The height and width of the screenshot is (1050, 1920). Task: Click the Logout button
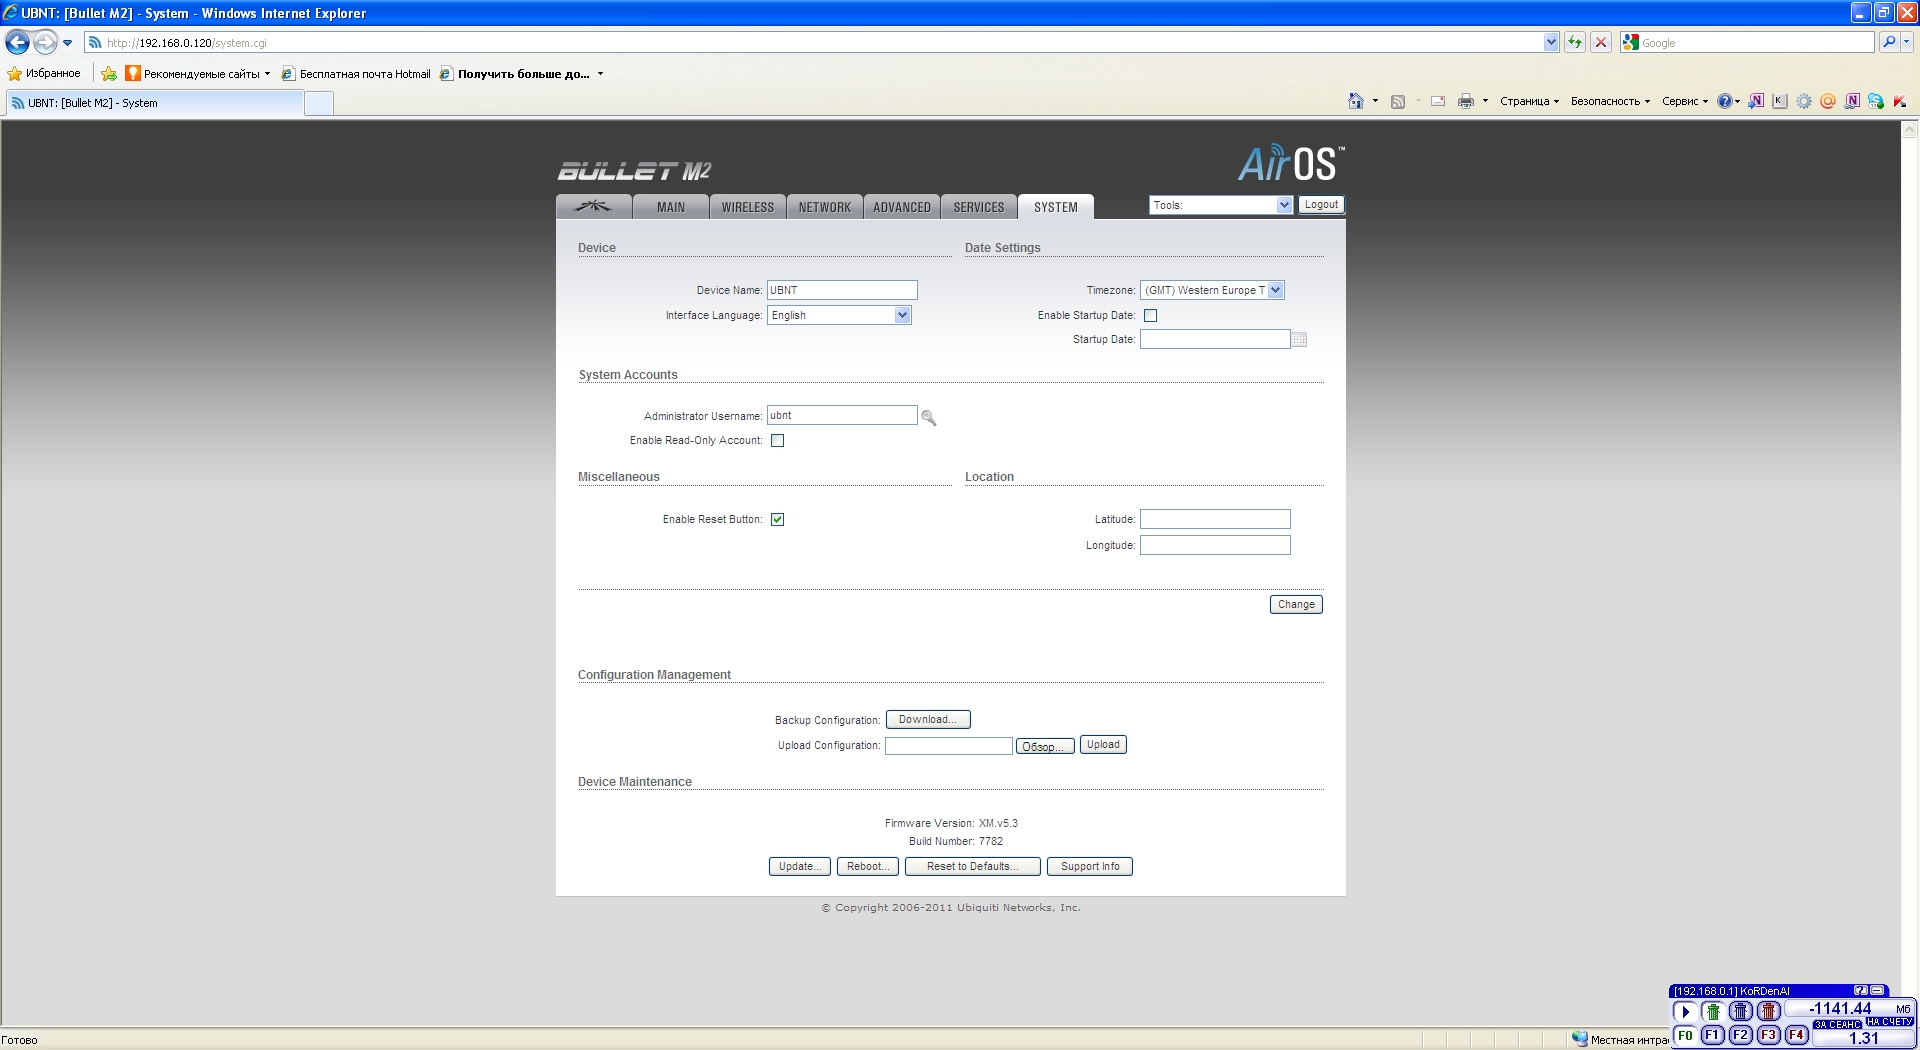(1321, 205)
